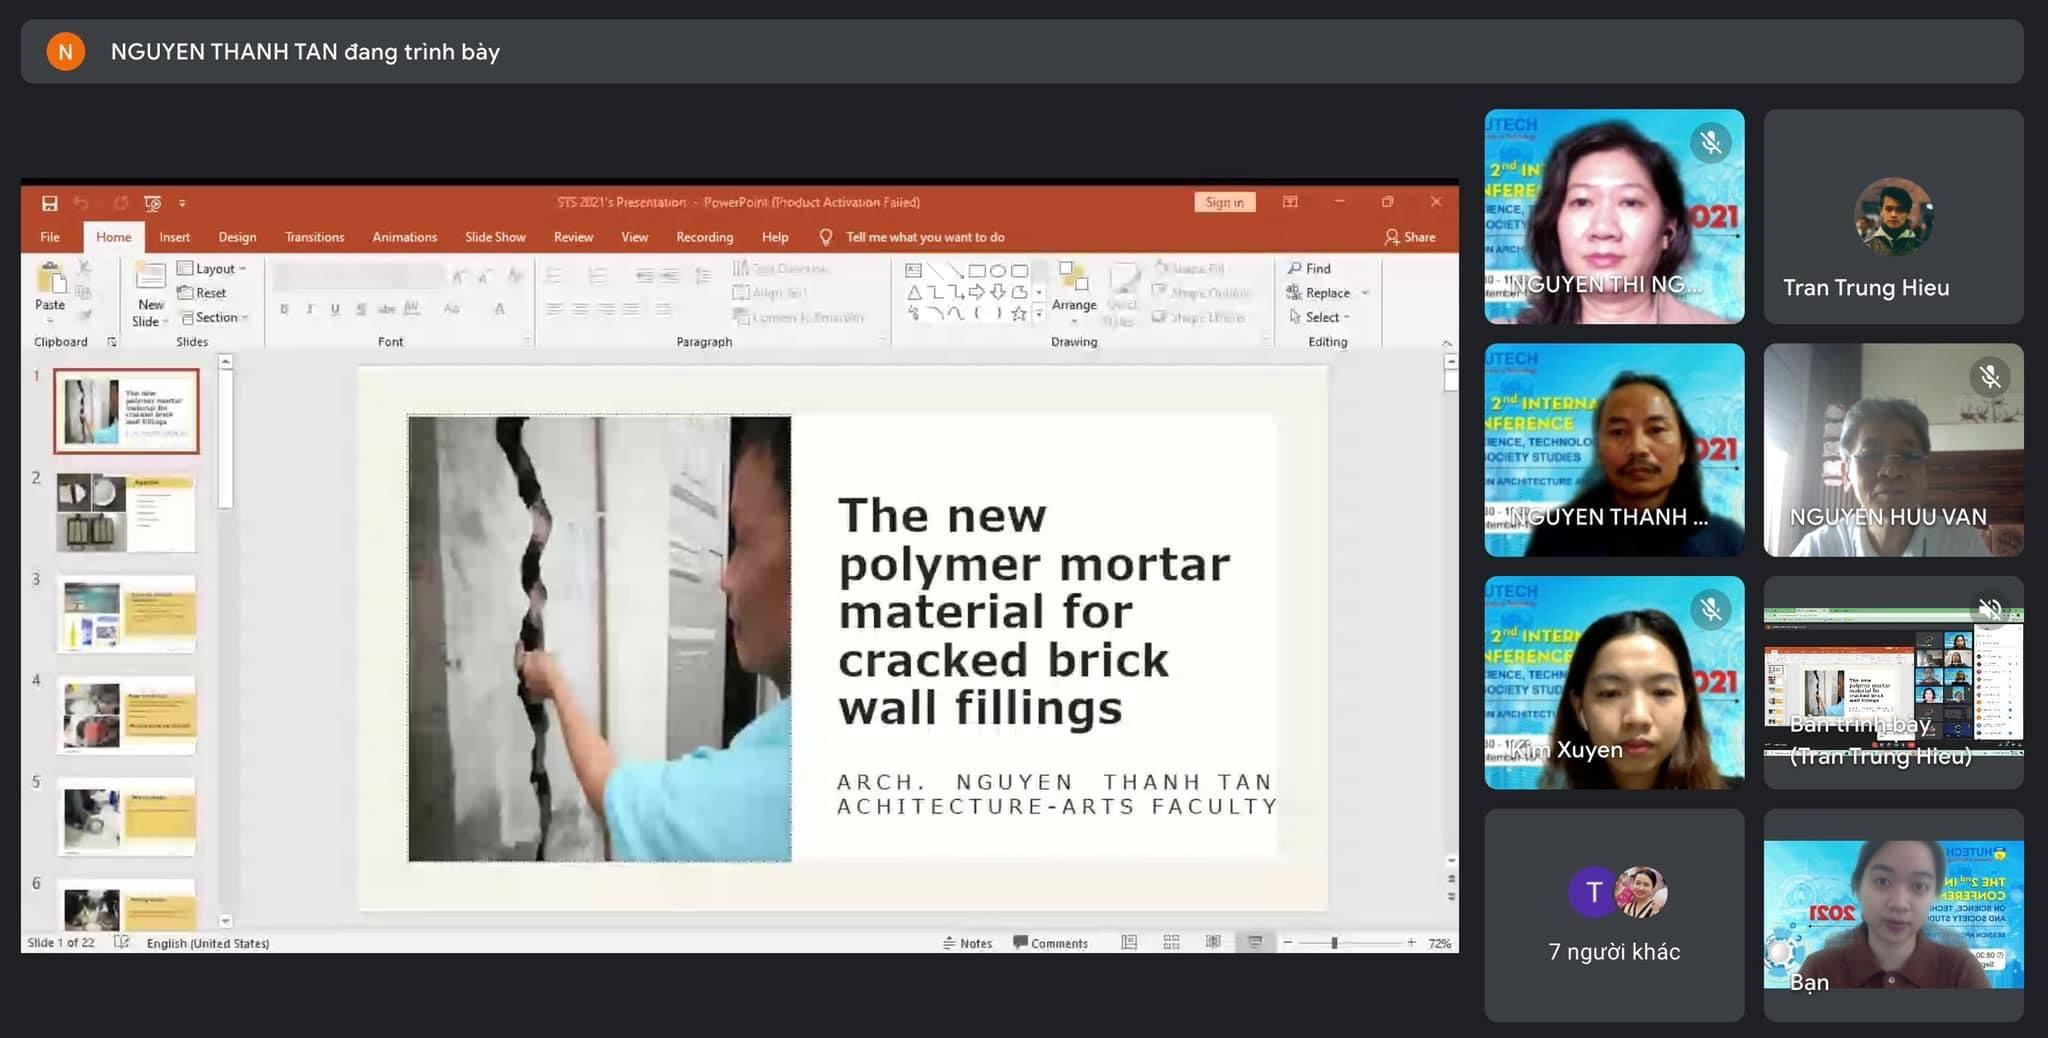
Task: Open the Recording tab
Action: 704,237
